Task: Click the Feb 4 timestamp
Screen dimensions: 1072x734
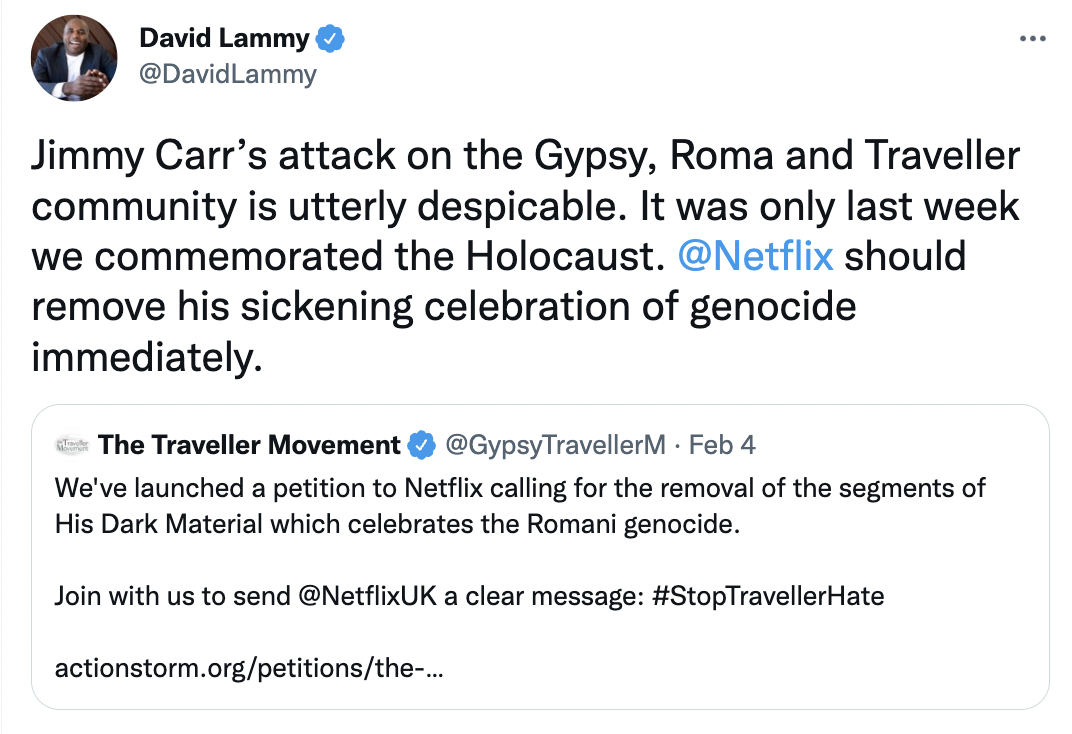Action: tap(722, 445)
